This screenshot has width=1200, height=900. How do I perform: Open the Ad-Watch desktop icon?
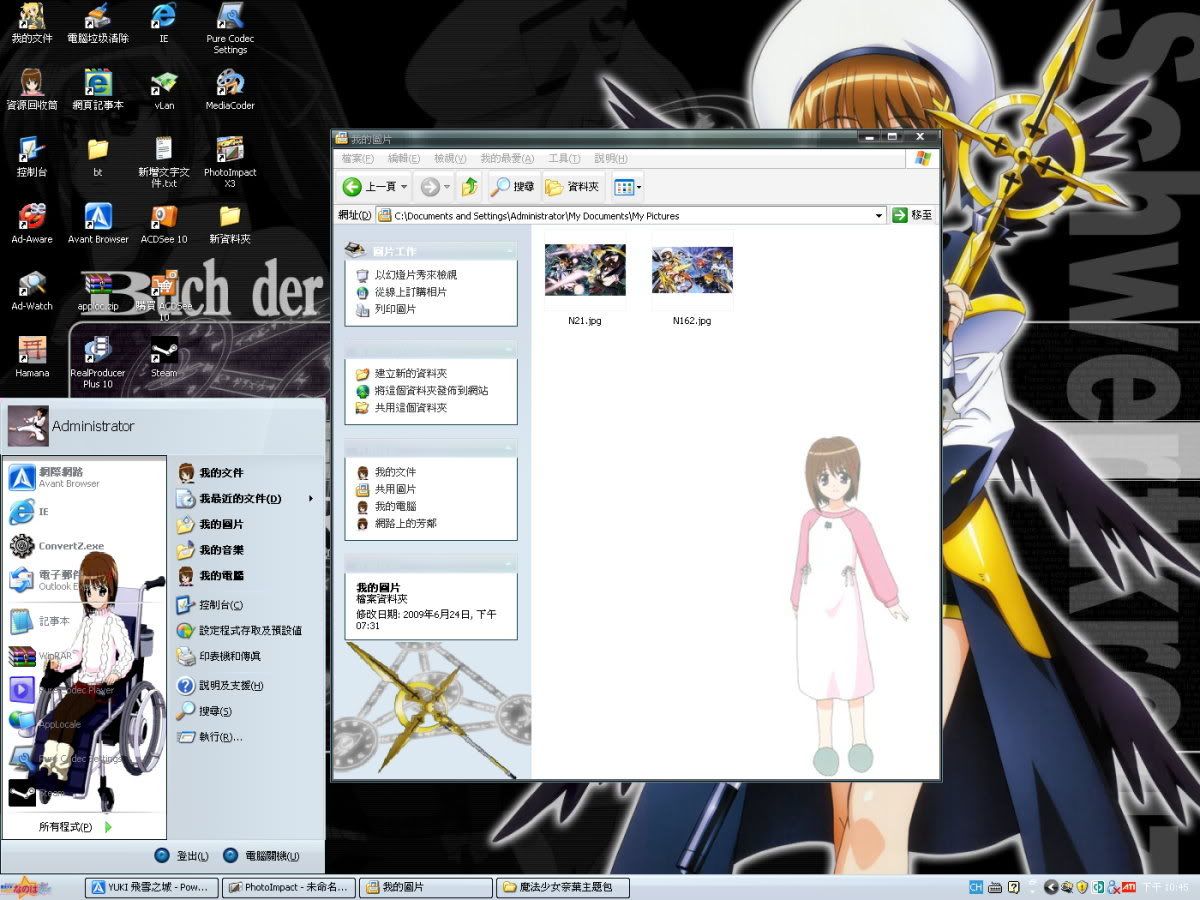click(32, 290)
